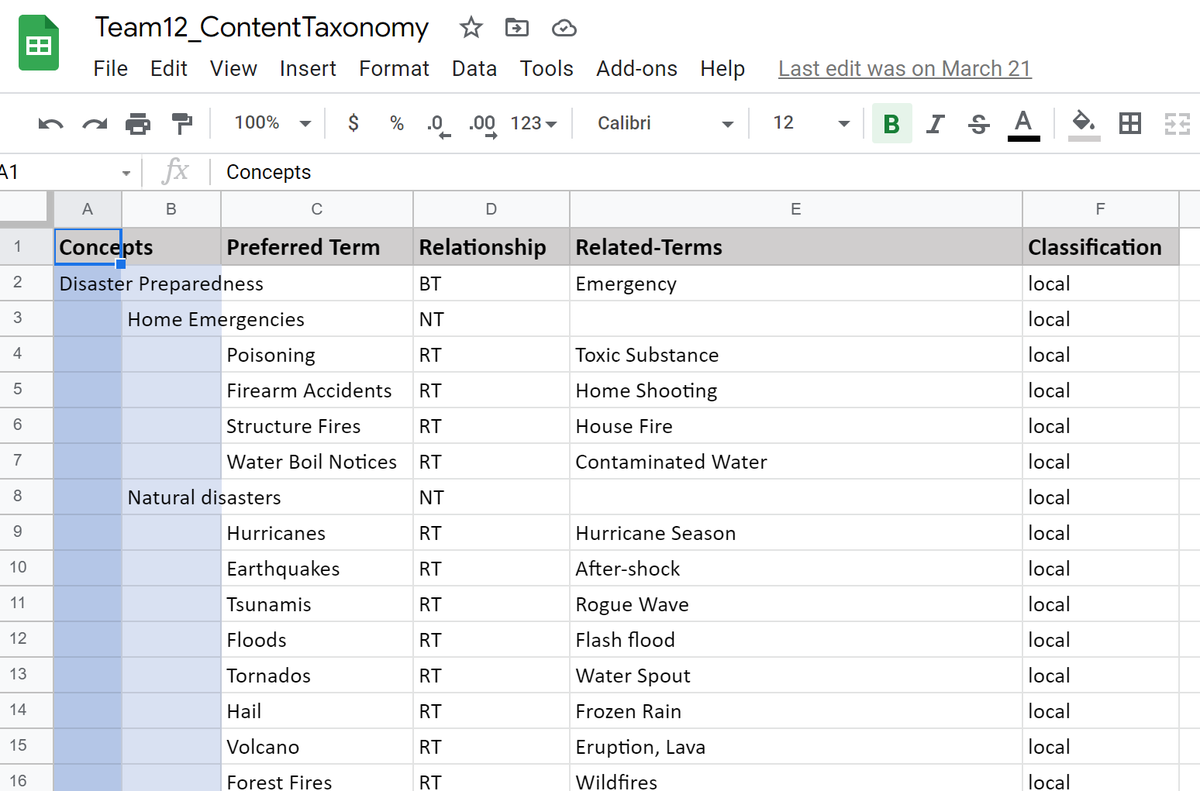The height and width of the screenshot is (791, 1200).
Task: Toggle italic formatting
Action: 935,123
